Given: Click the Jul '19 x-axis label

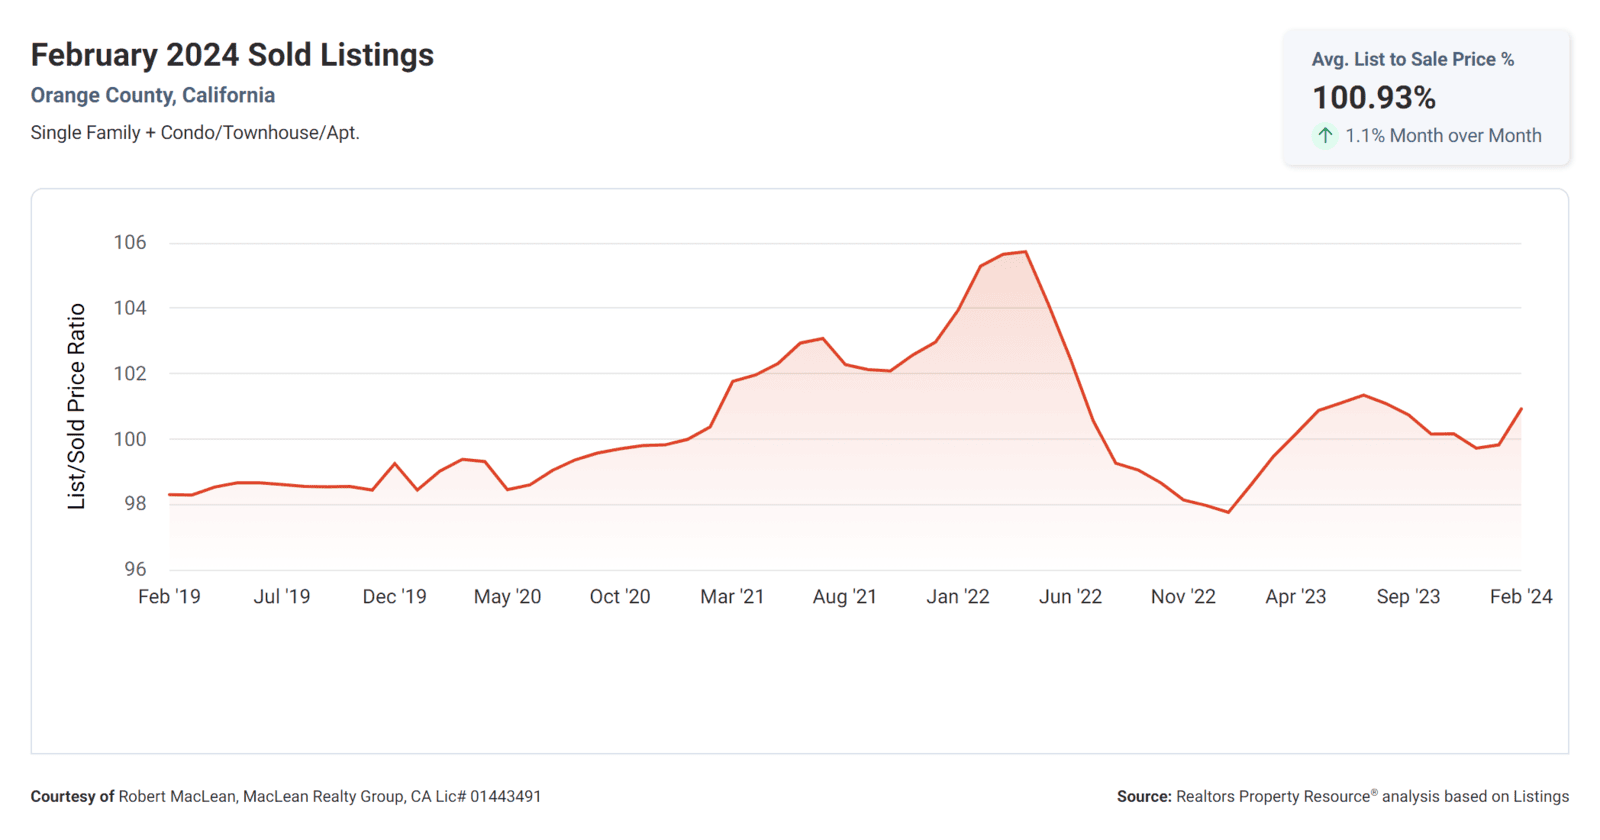Looking at the screenshot, I should pos(282,597).
